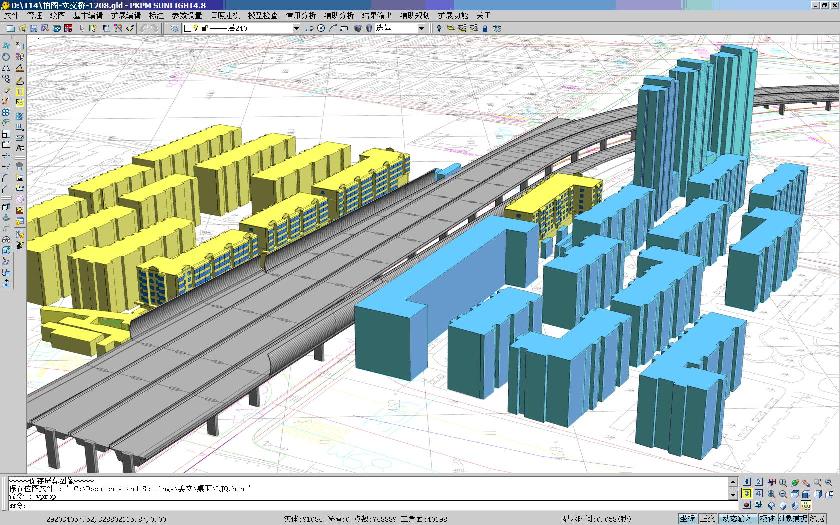This screenshot has height=525, width=840.
Task: Open the 文件 (File) menu
Action: [x=10, y=16]
